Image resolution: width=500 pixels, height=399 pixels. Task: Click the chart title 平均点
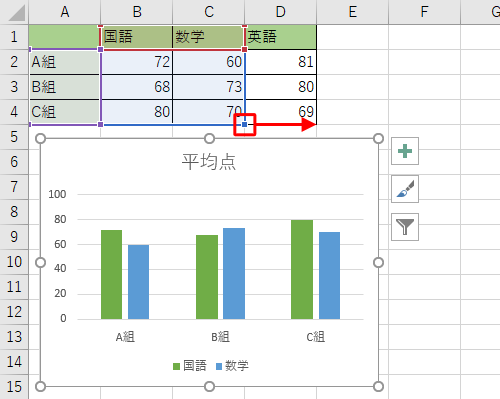[209, 162]
